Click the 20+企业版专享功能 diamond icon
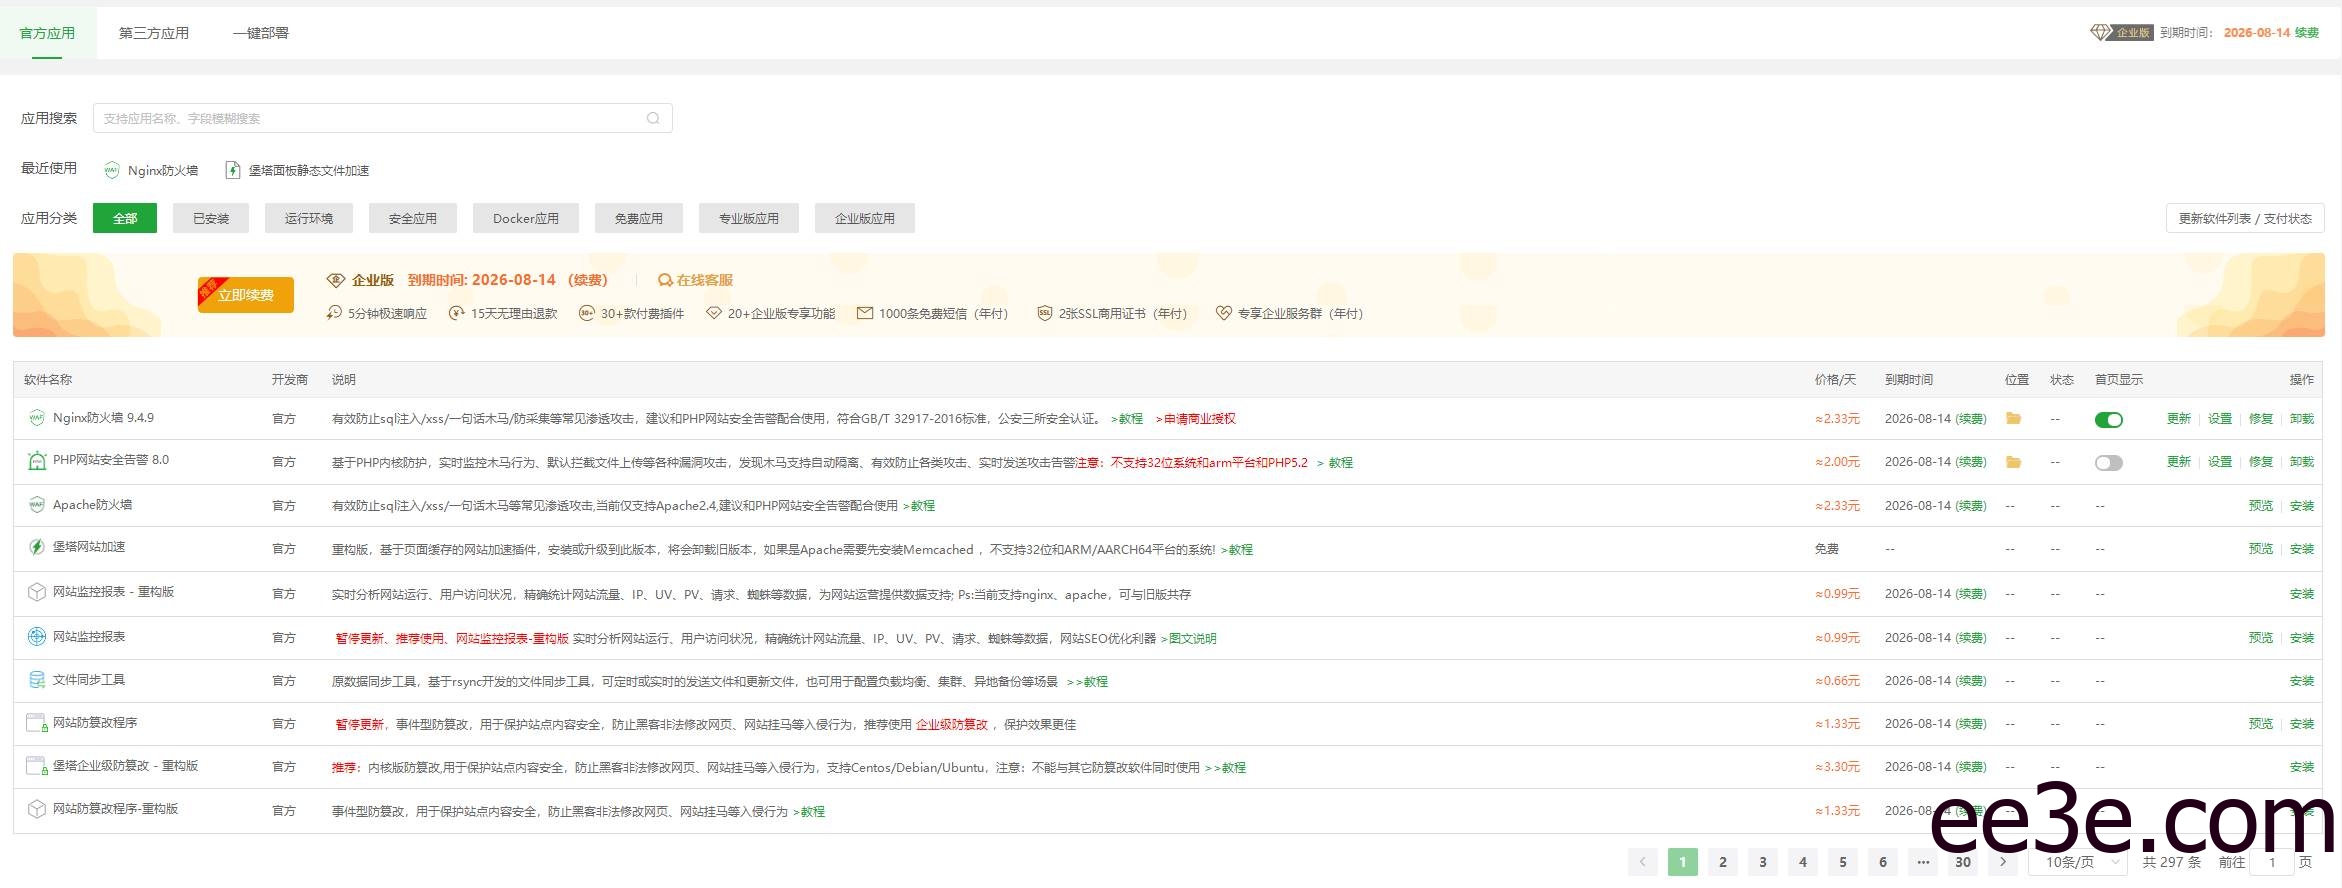Viewport: 2342px width, 888px height. (714, 313)
